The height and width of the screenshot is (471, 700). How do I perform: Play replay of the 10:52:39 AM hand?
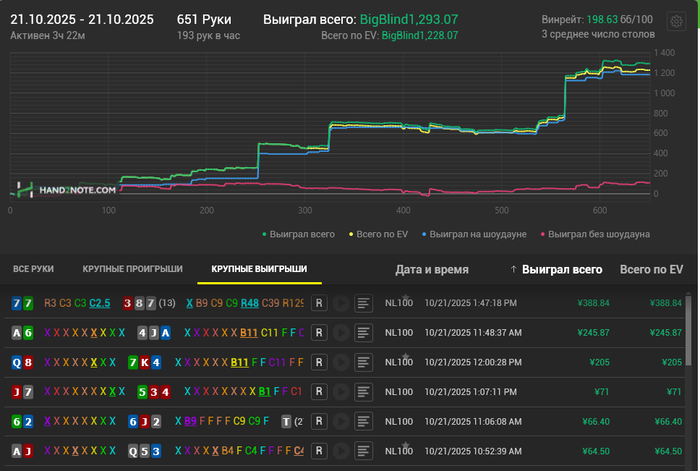[341, 451]
